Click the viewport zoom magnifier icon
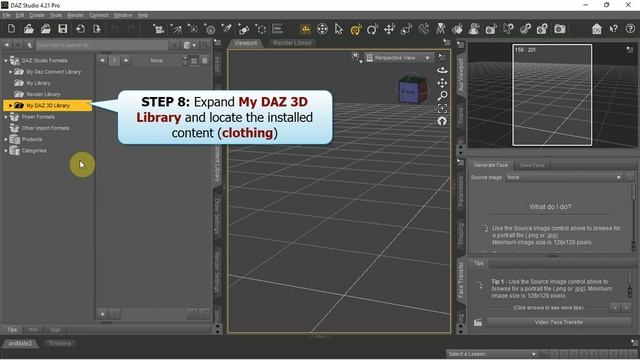This screenshot has height=360, width=640. coord(442,96)
